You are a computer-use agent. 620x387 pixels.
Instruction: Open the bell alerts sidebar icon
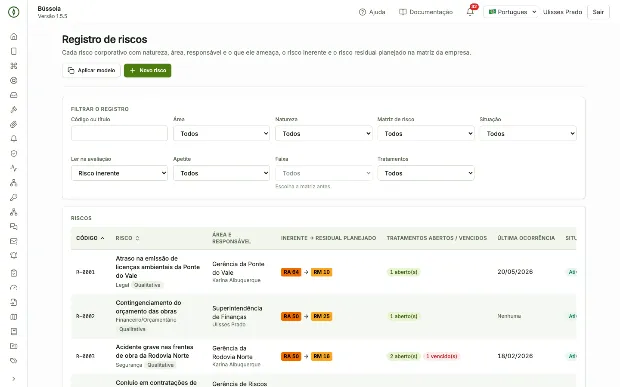[13, 139]
